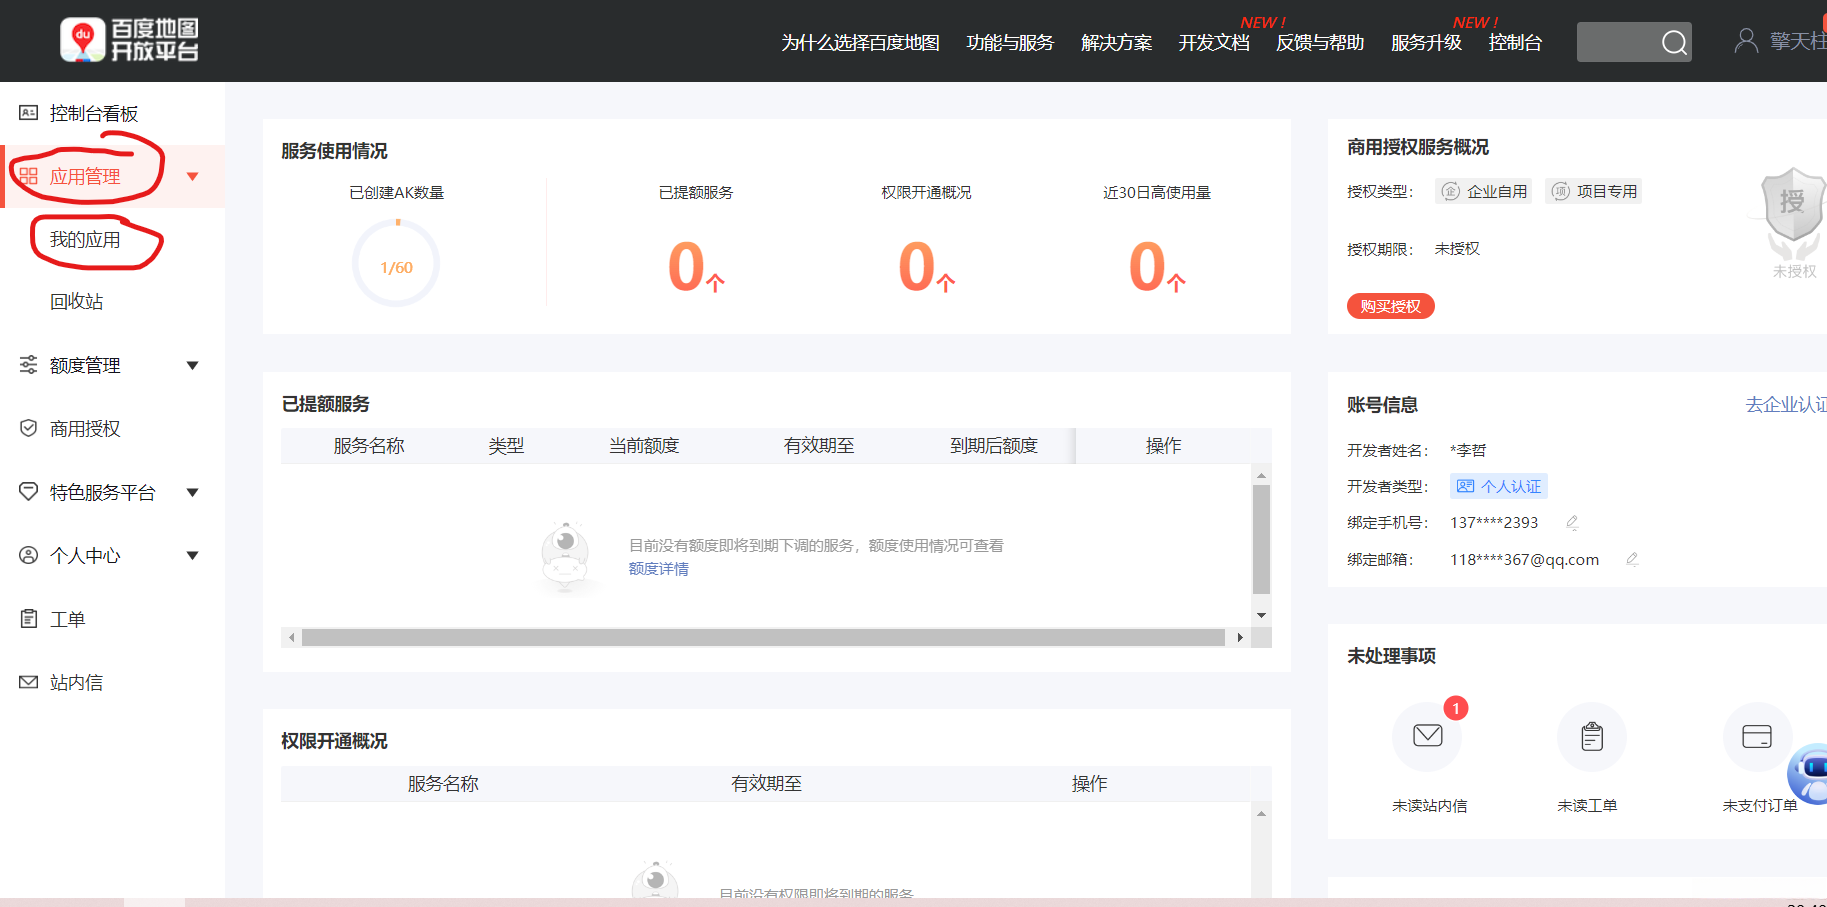Click the 去企业认证 link

pyautogui.click(x=1786, y=404)
